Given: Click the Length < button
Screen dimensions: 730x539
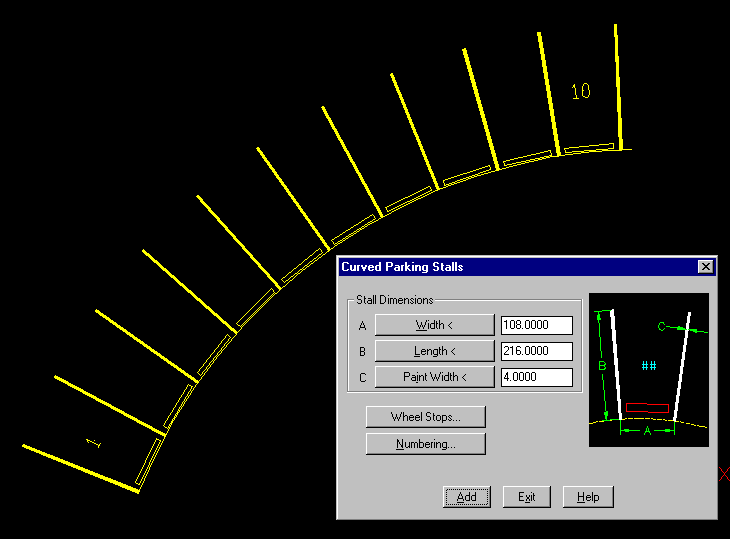Looking at the screenshot, I should 434,351.
